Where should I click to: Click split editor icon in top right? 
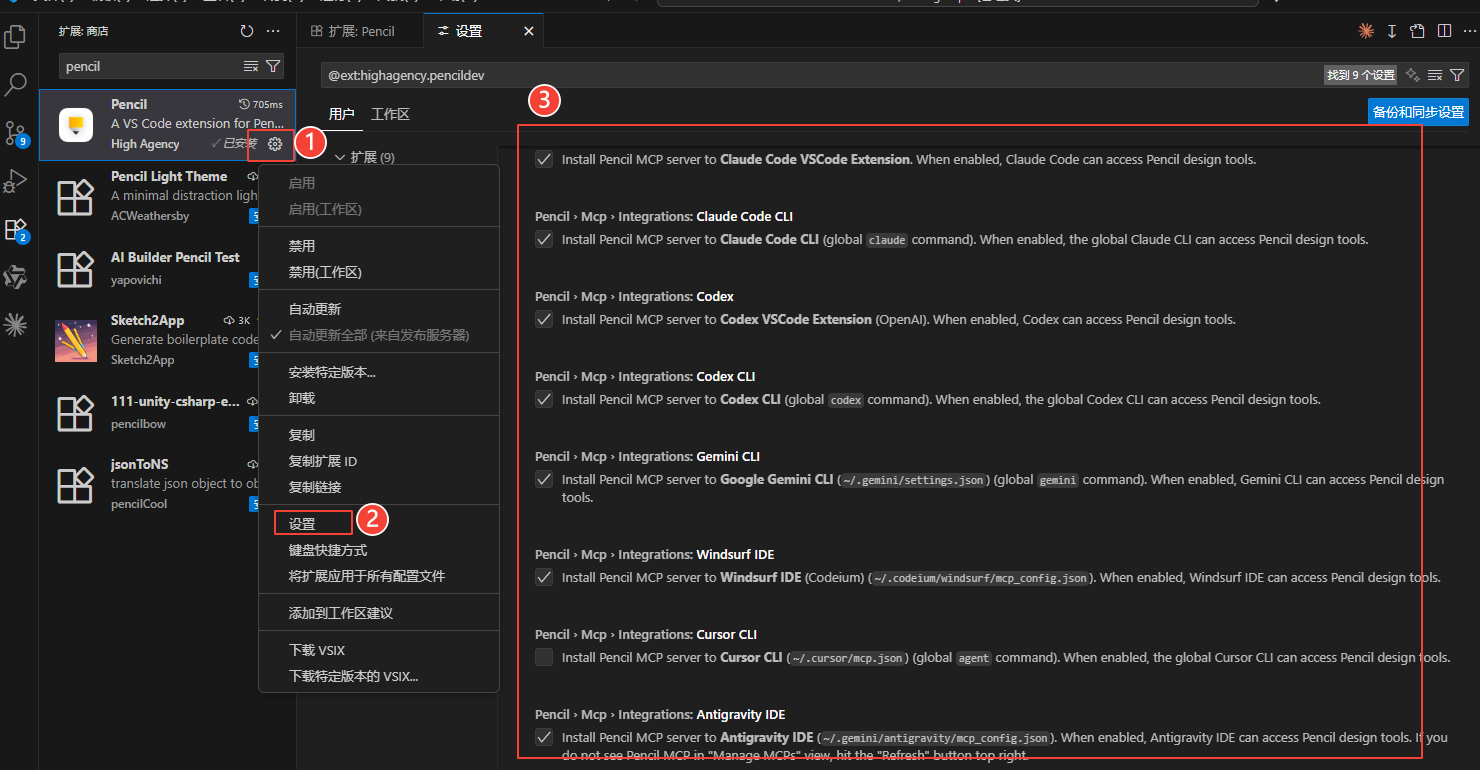(x=1444, y=31)
